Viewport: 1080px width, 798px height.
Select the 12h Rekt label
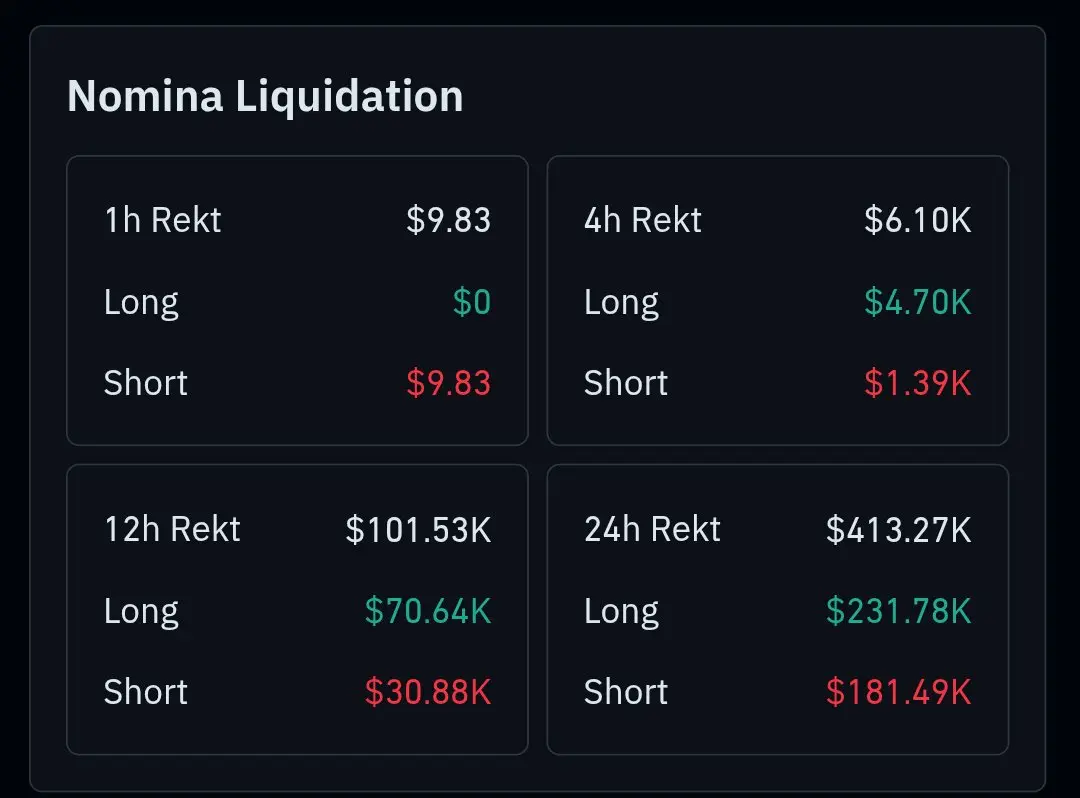pyautogui.click(x=172, y=529)
